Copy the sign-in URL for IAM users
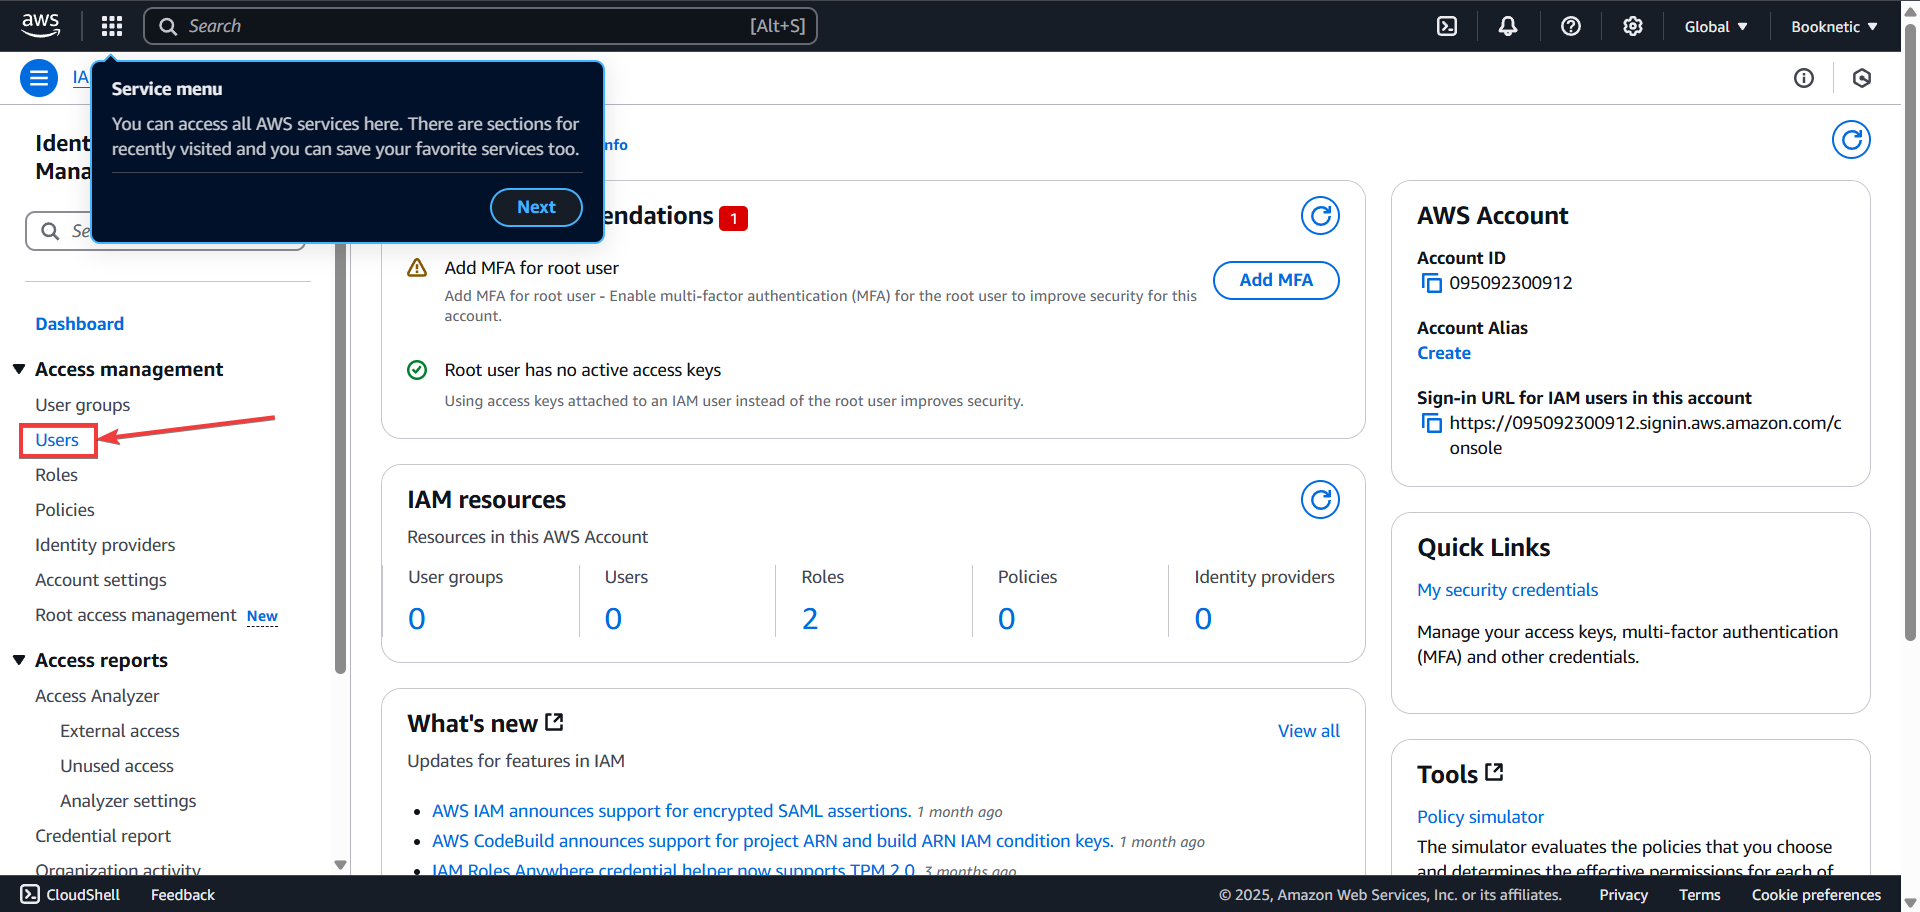The image size is (1920, 912). click(x=1432, y=423)
